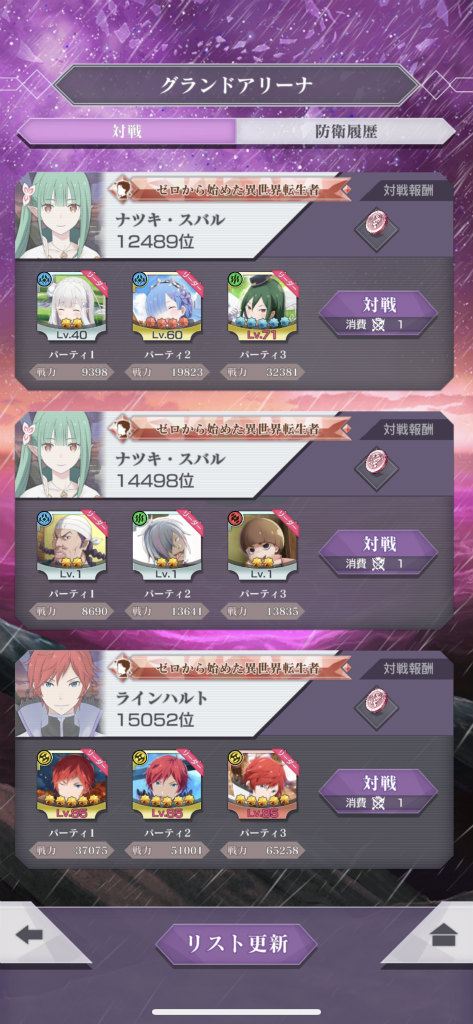Screen dimensions: 473x1024
Task: Switch to the 防衛履歴 tab
Action: point(346,131)
